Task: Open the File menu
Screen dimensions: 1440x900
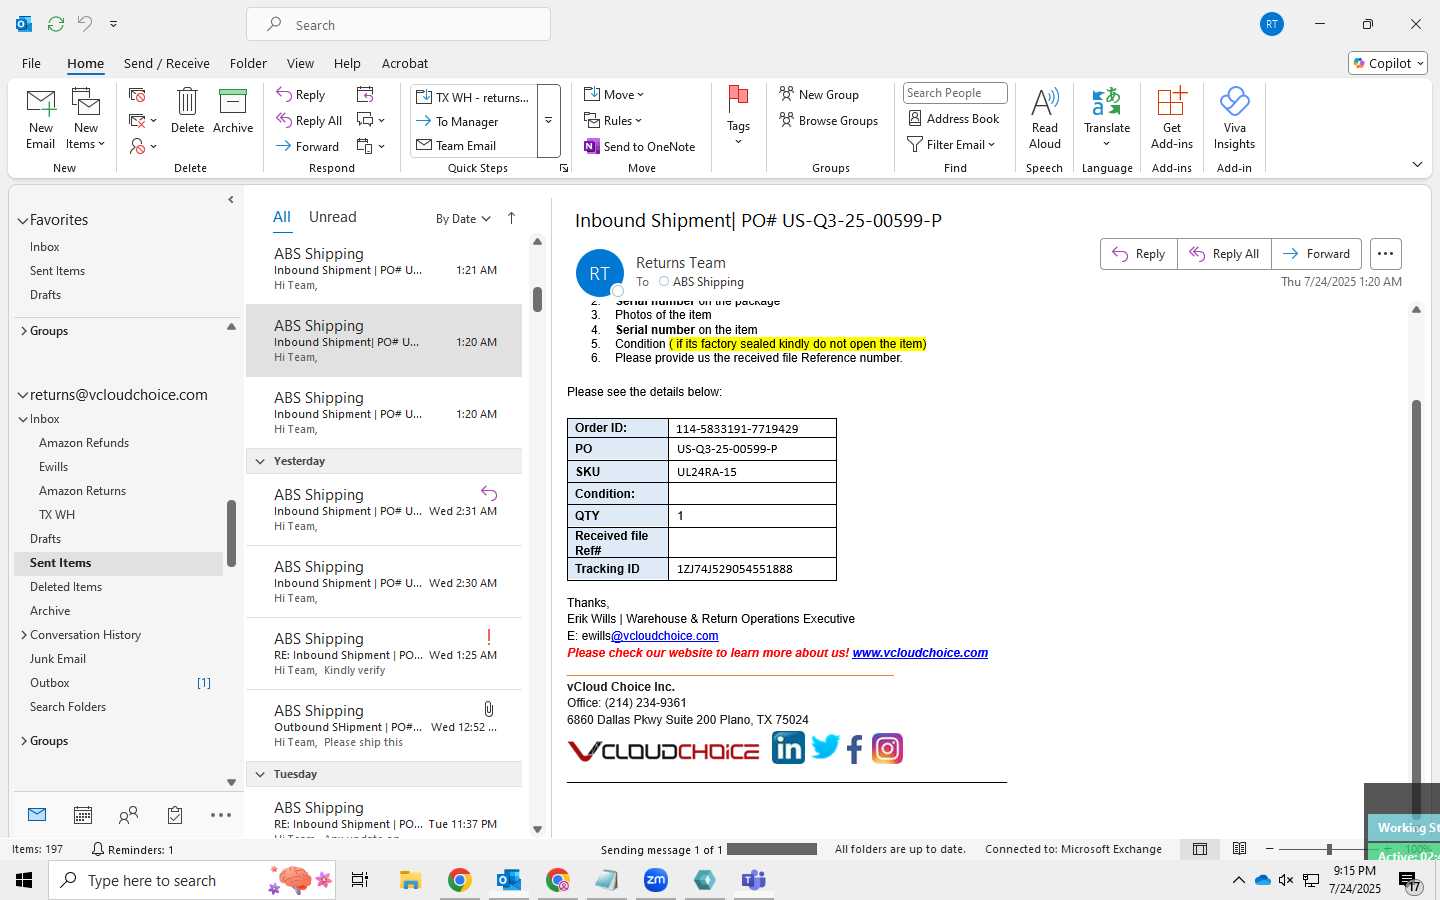Action: [31, 63]
